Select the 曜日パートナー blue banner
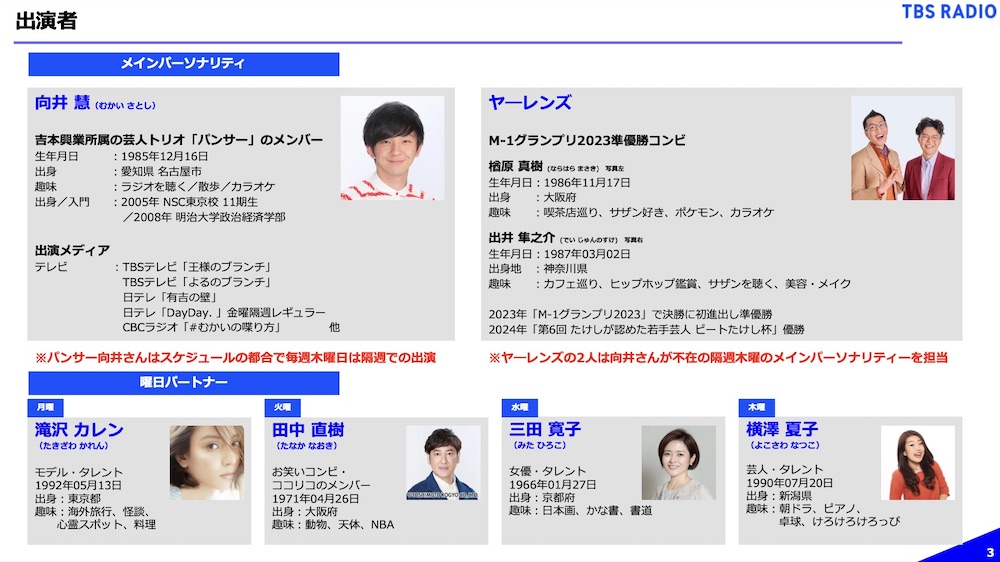 click(x=183, y=383)
